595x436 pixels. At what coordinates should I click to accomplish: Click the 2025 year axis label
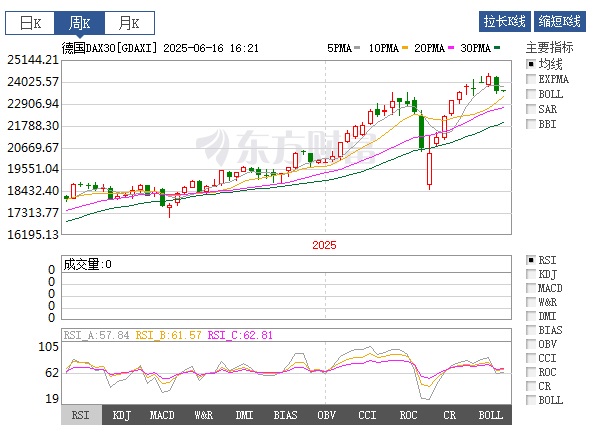click(324, 245)
